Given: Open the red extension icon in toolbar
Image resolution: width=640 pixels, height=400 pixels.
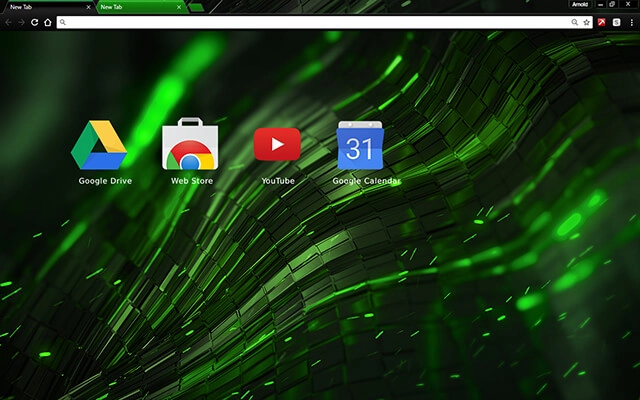Looking at the screenshot, I should tap(602, 22).
